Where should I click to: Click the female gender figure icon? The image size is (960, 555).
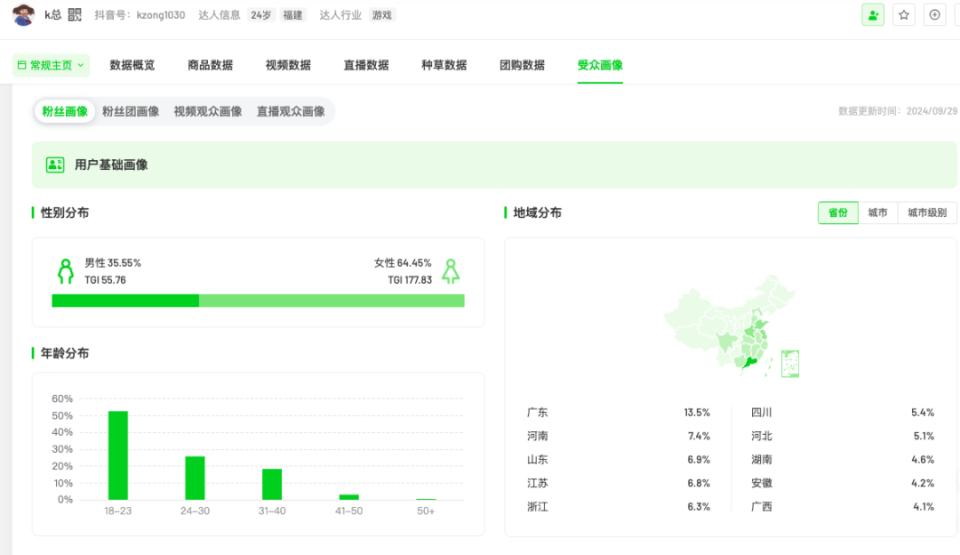point(451,271)
